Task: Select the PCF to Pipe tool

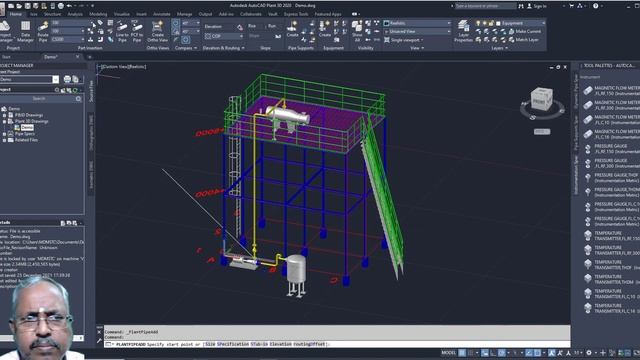Action: 137,31
